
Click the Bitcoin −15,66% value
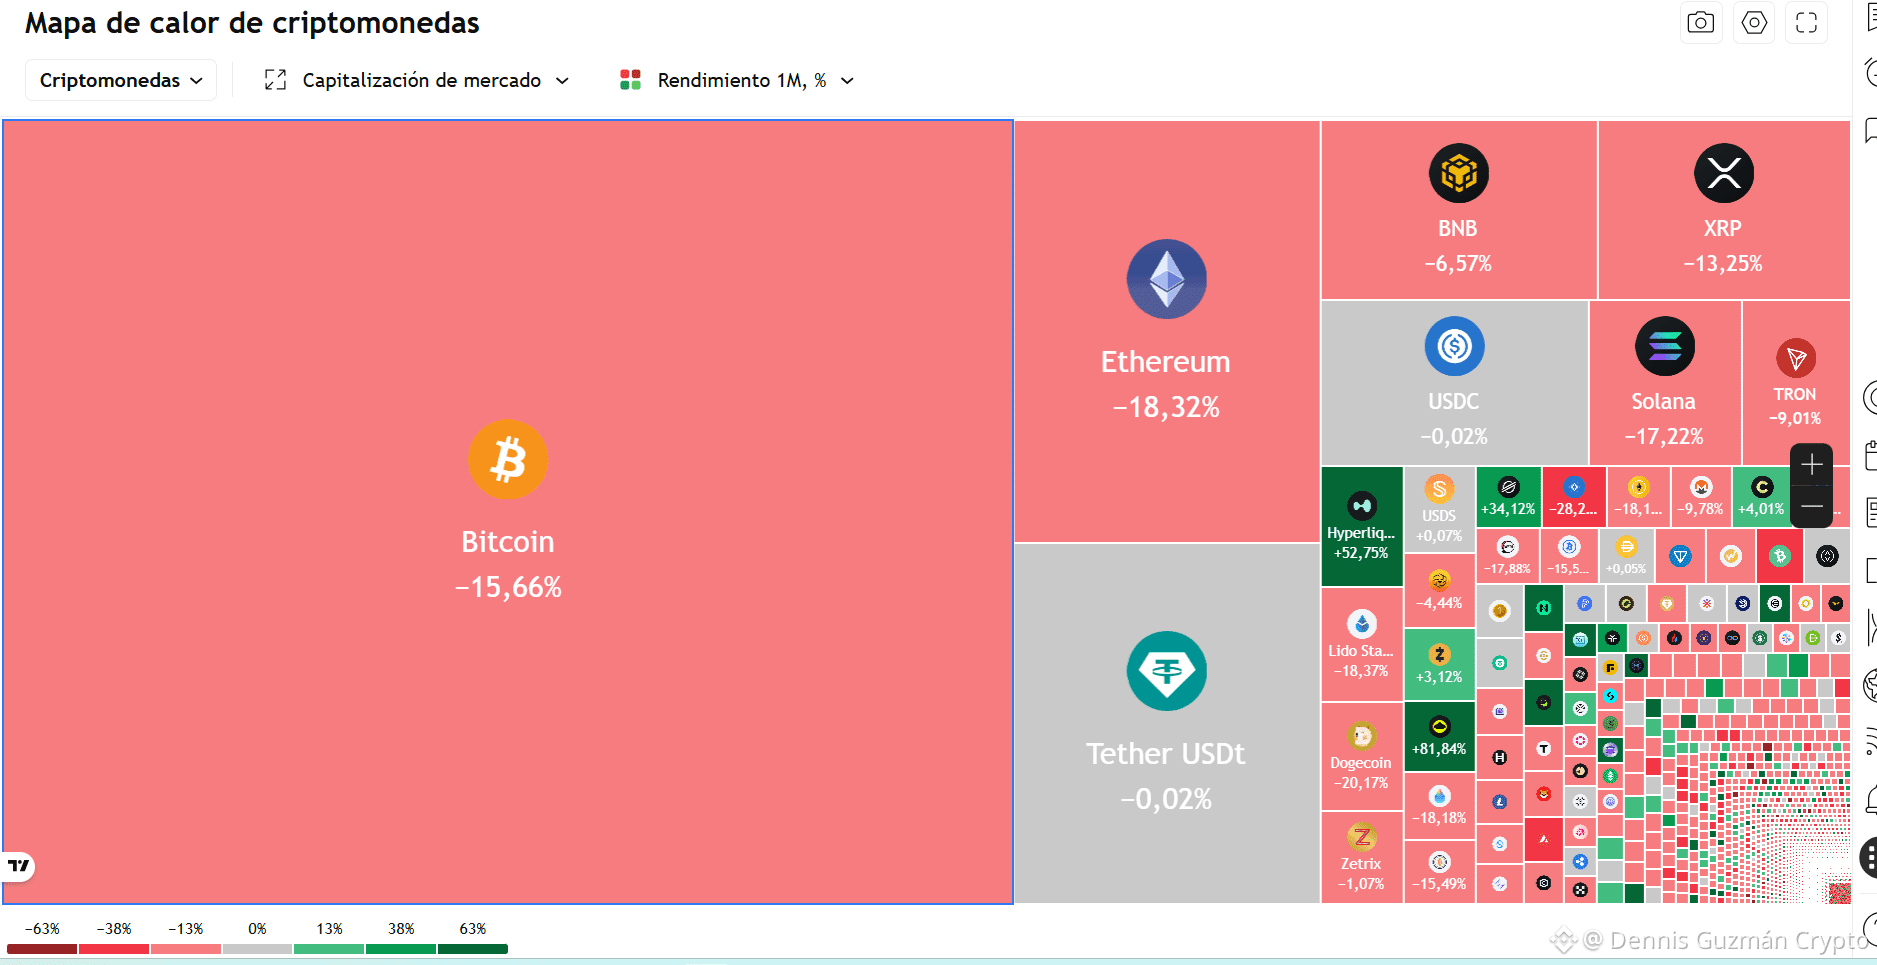click(508, 587)
